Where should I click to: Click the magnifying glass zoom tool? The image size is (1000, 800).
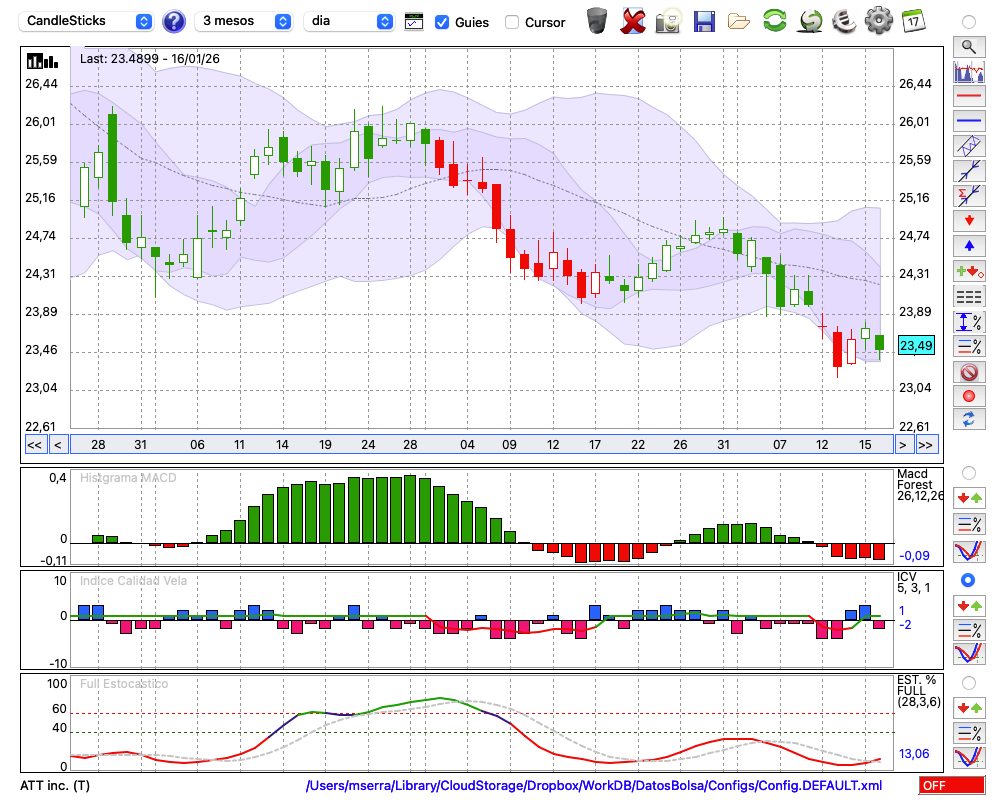point(968,46)
